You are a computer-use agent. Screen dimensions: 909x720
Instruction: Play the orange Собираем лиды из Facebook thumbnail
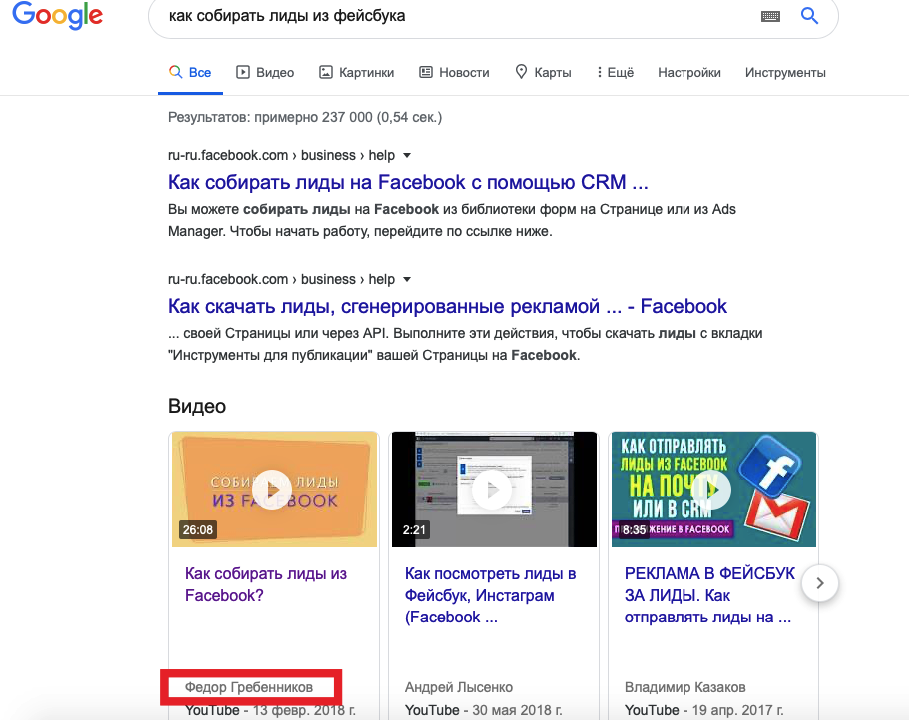pos(274,489)
